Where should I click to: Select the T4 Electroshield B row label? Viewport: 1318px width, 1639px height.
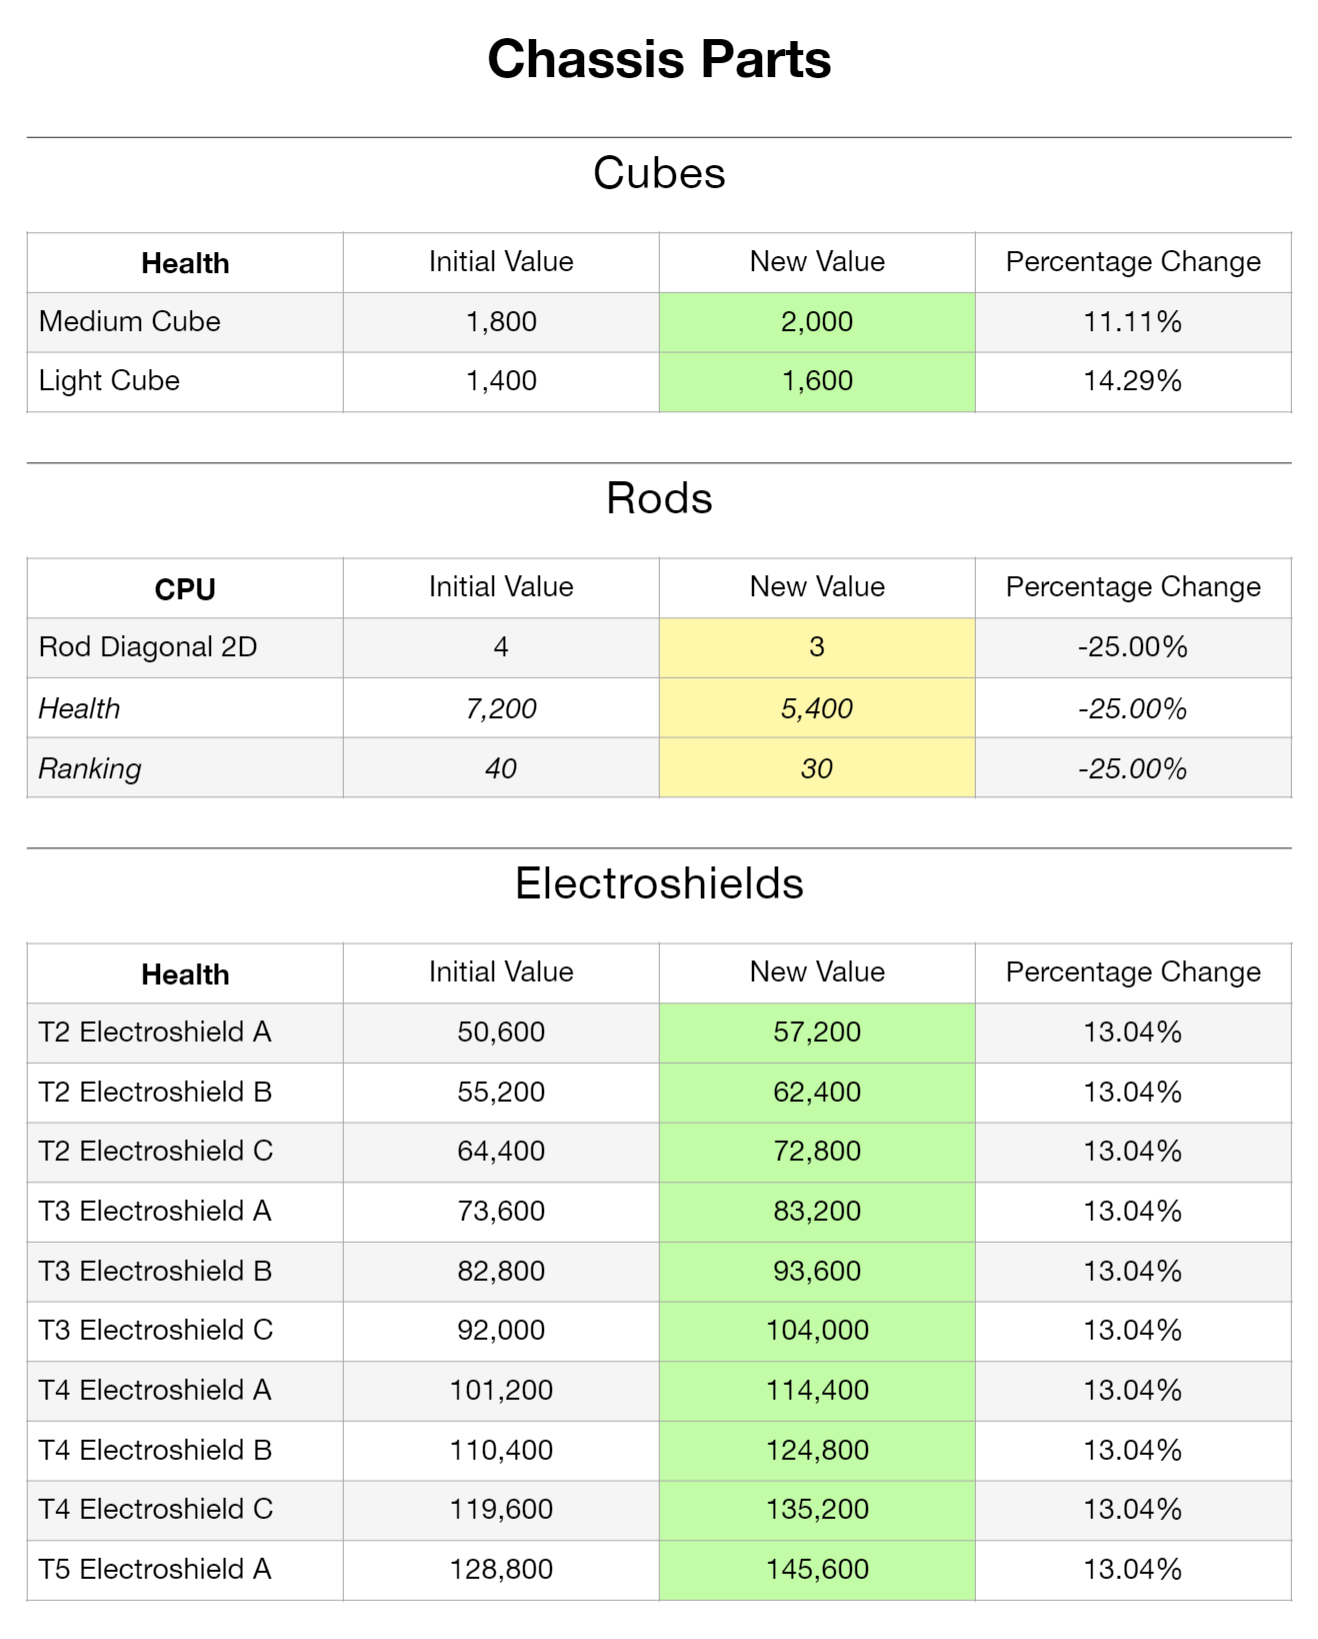pos(155,1450)
